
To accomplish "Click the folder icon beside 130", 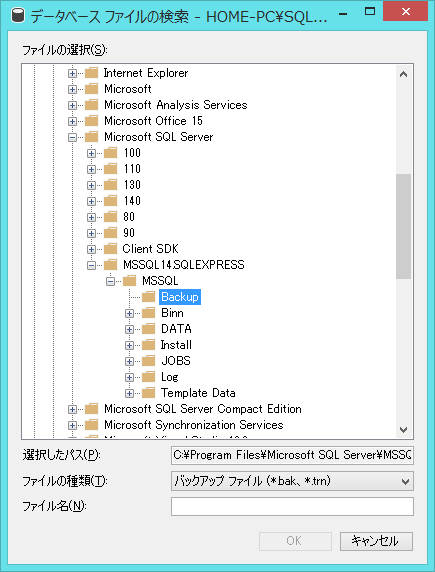I will [x=111, y=185].
